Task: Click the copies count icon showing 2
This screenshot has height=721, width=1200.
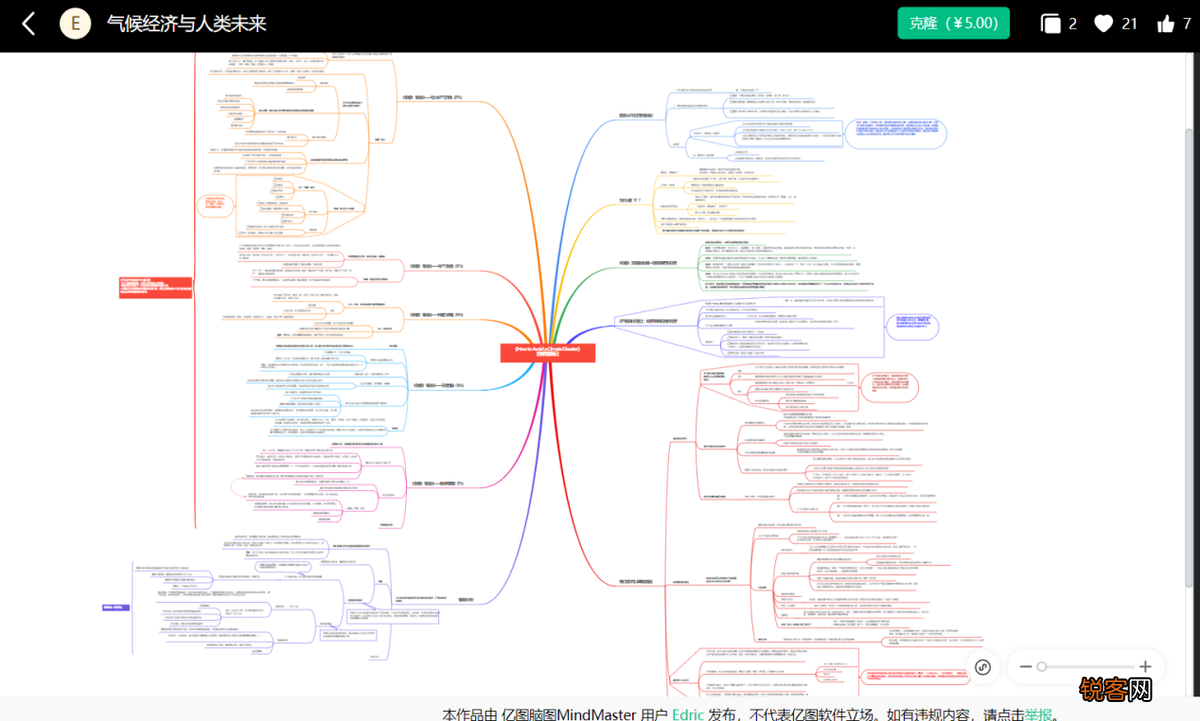Action: (x=1050, y=24)
